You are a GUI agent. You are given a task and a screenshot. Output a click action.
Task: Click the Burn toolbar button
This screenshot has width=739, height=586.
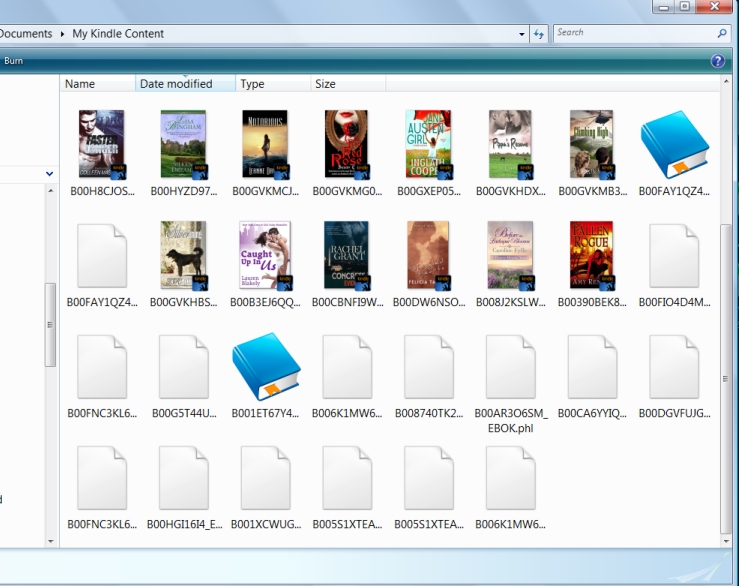click(13, 61)
